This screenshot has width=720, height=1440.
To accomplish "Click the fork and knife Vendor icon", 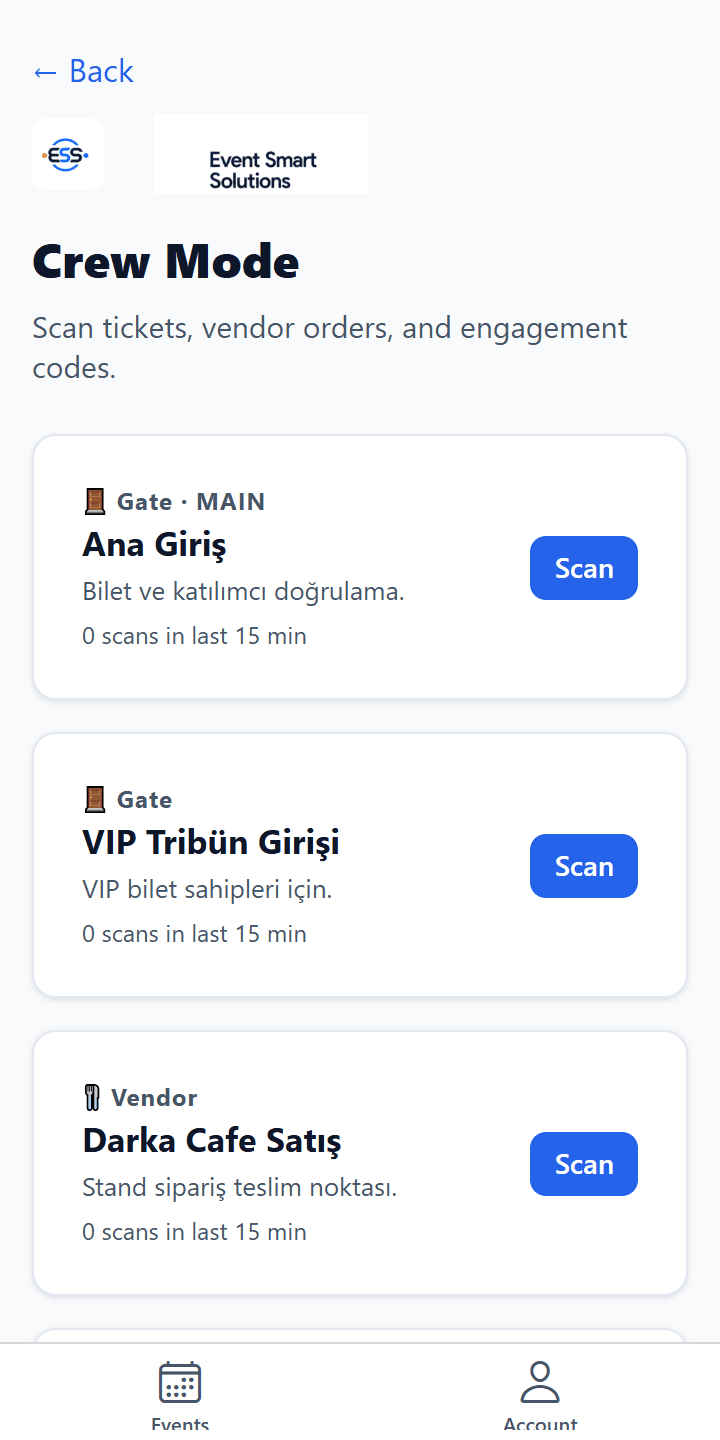I will coord(93,1097).
